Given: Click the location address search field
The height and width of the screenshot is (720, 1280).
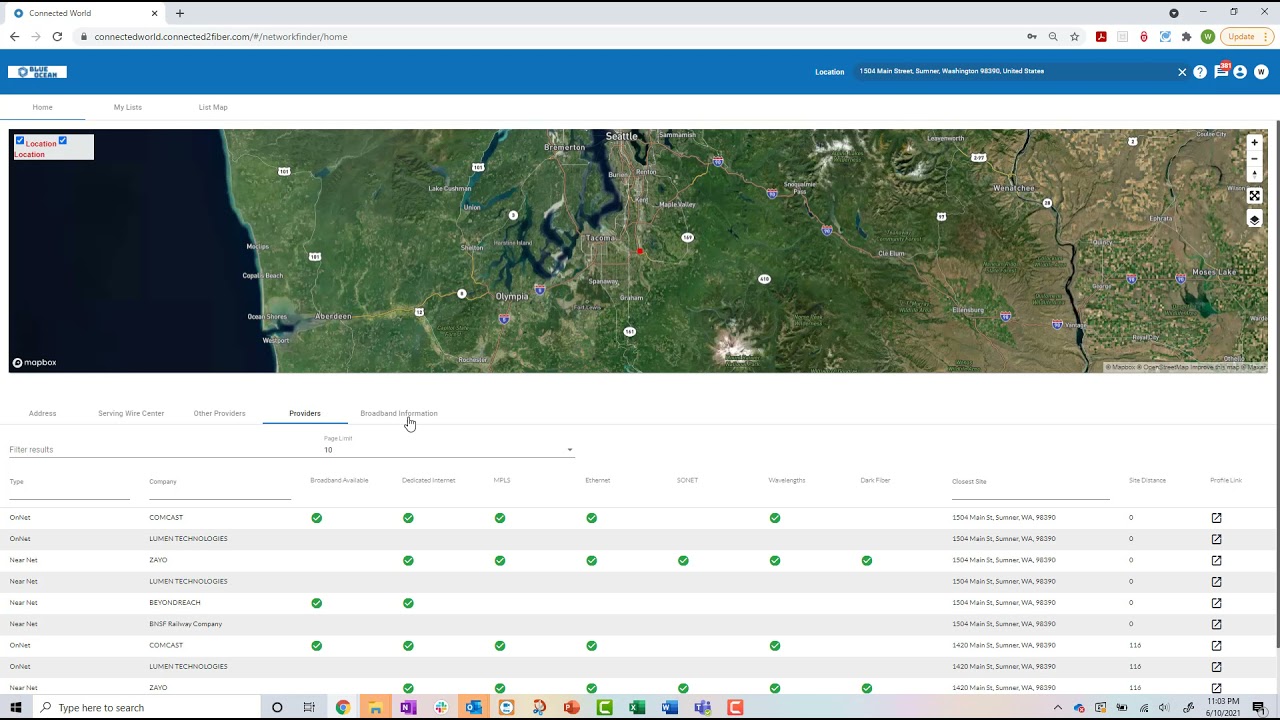Looking at the screenshot, I should click(x=1015, y=72).
